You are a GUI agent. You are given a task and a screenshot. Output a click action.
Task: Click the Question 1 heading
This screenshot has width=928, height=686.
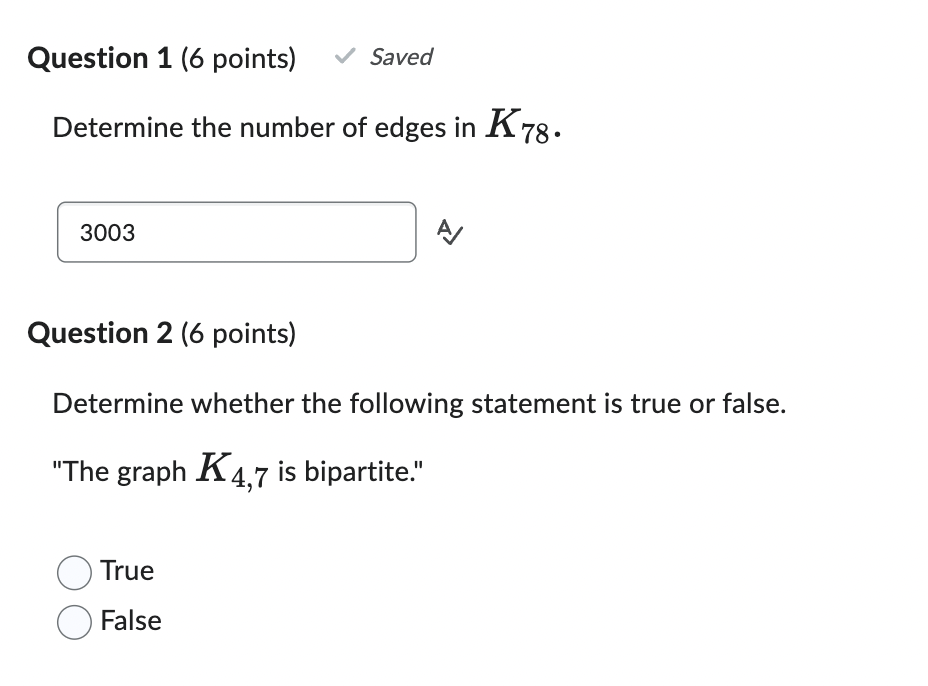tap(100, 58)
